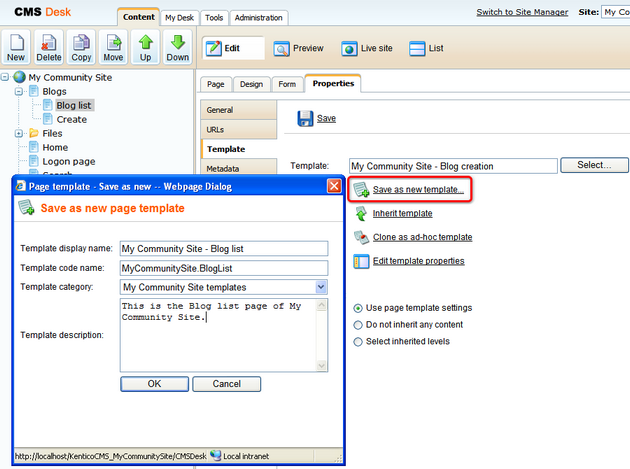Click the Files folder icon in tree
630x469 pixels.
[34, 133]
